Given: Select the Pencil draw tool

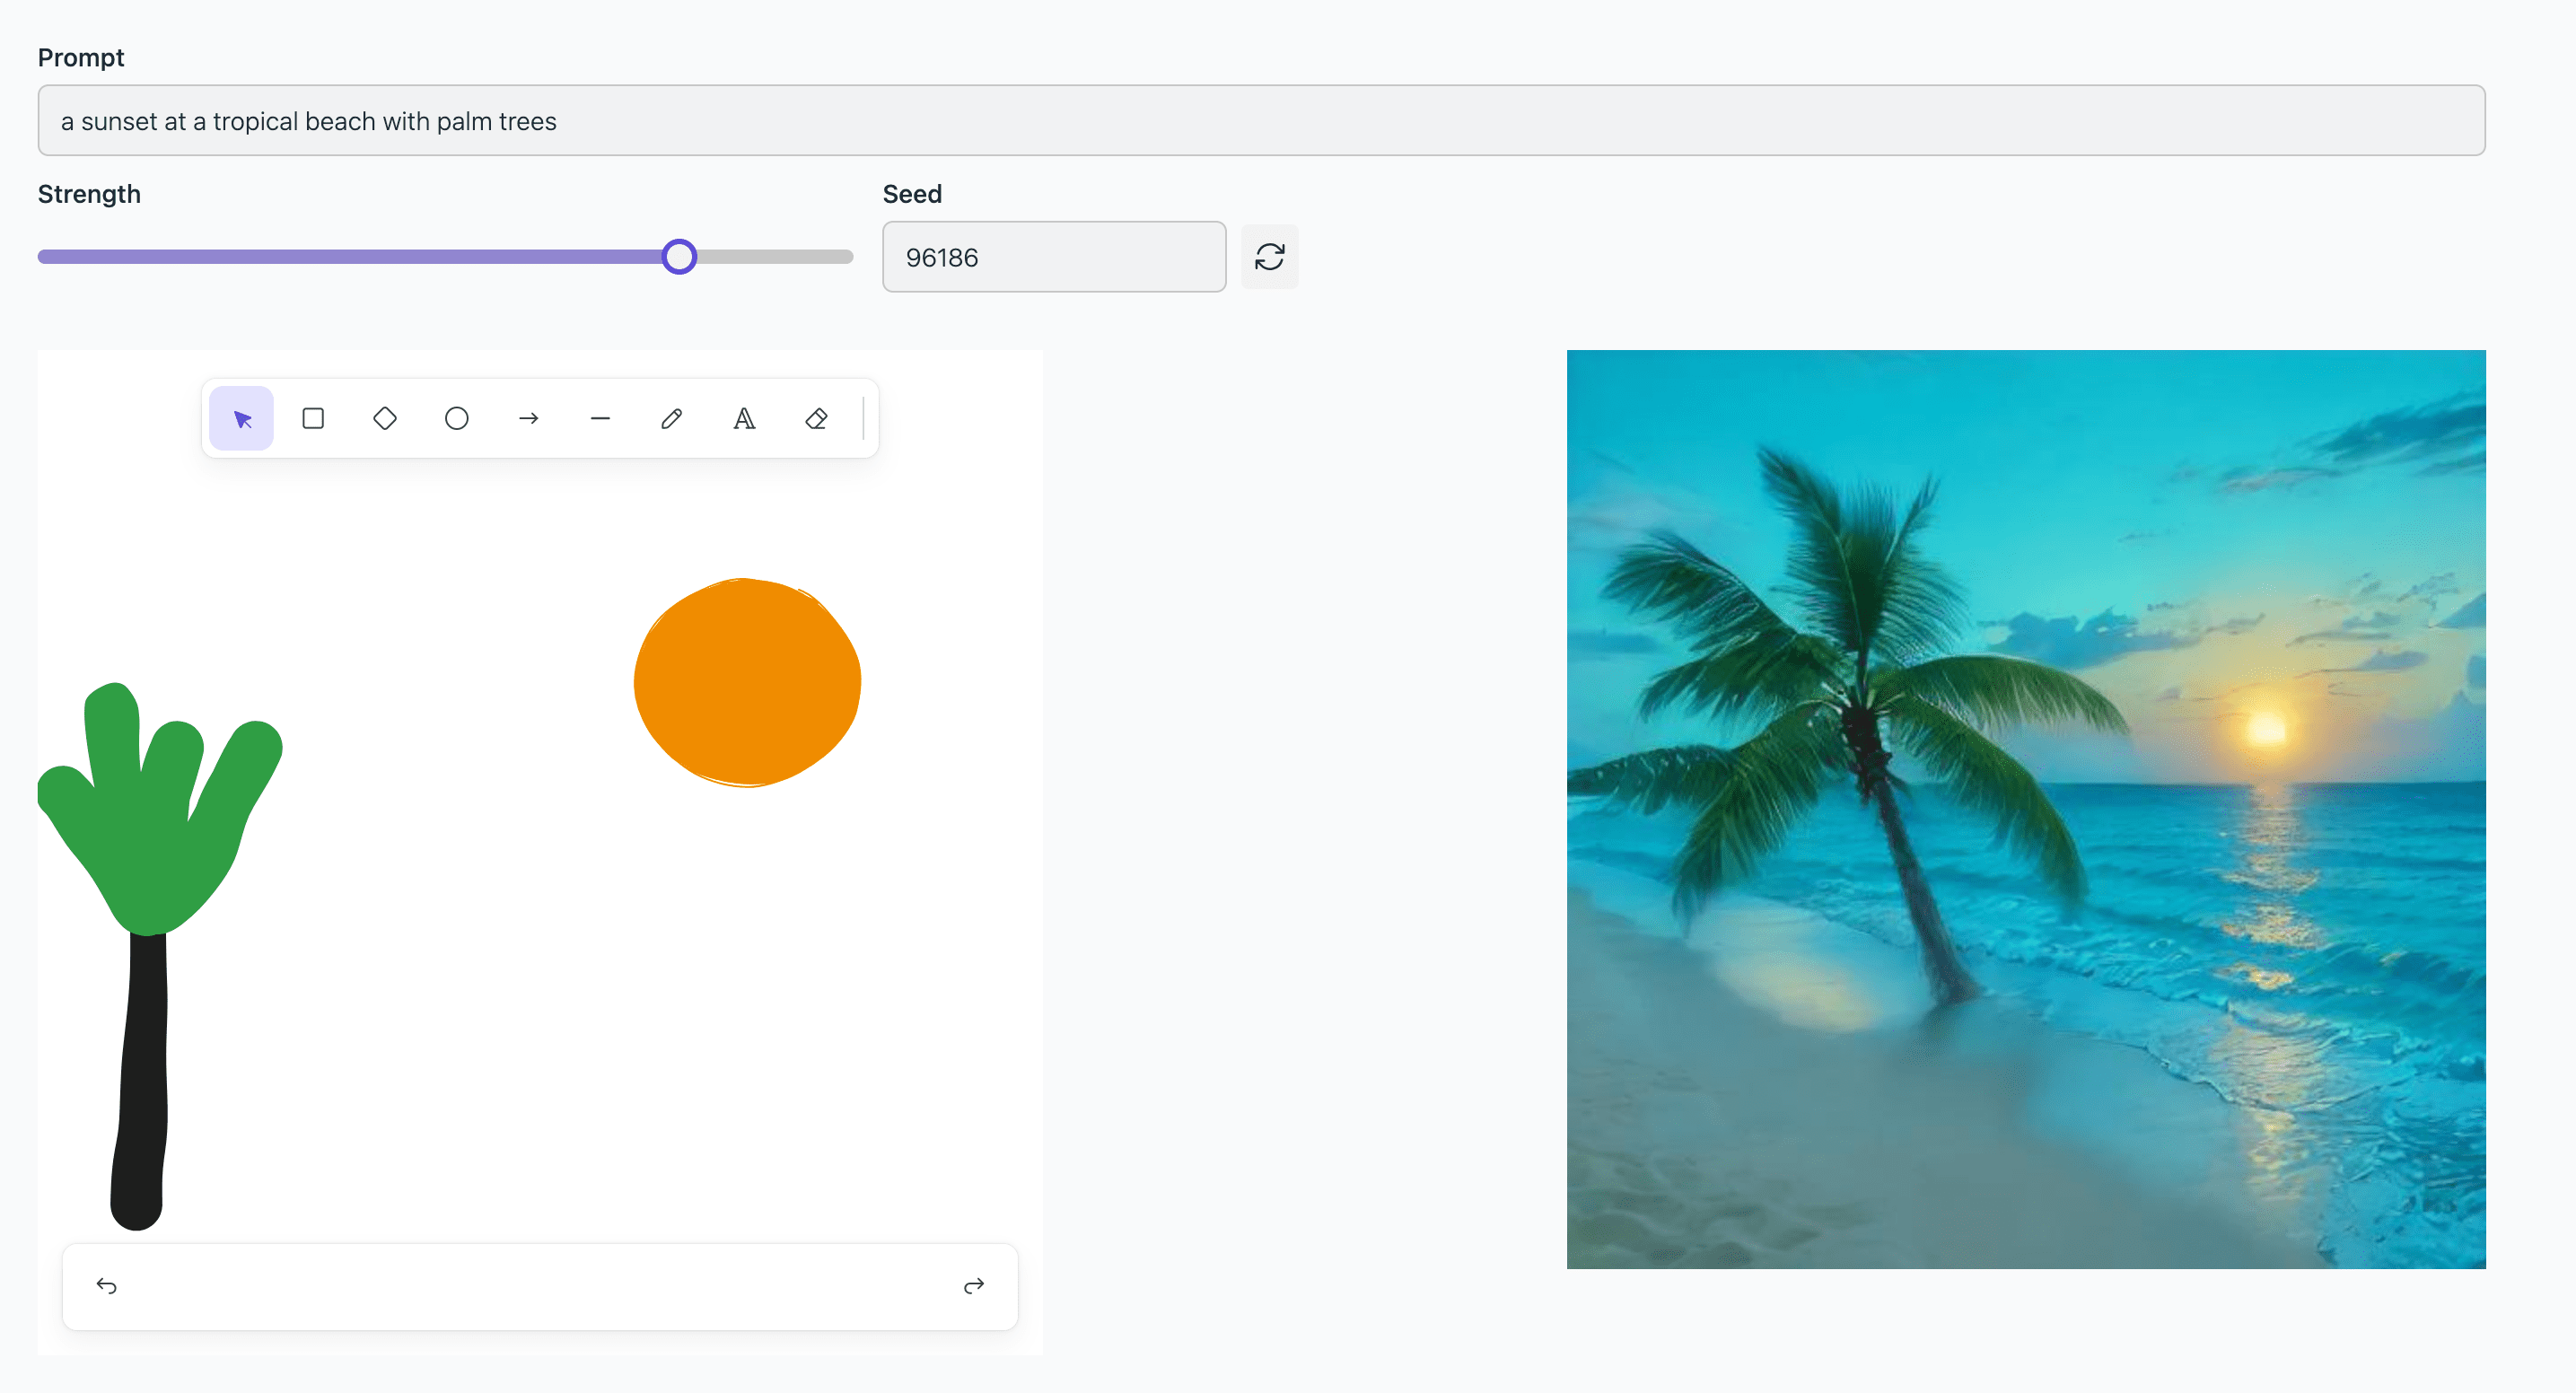Looking at the screenshot, I should (x=672, y=418).
